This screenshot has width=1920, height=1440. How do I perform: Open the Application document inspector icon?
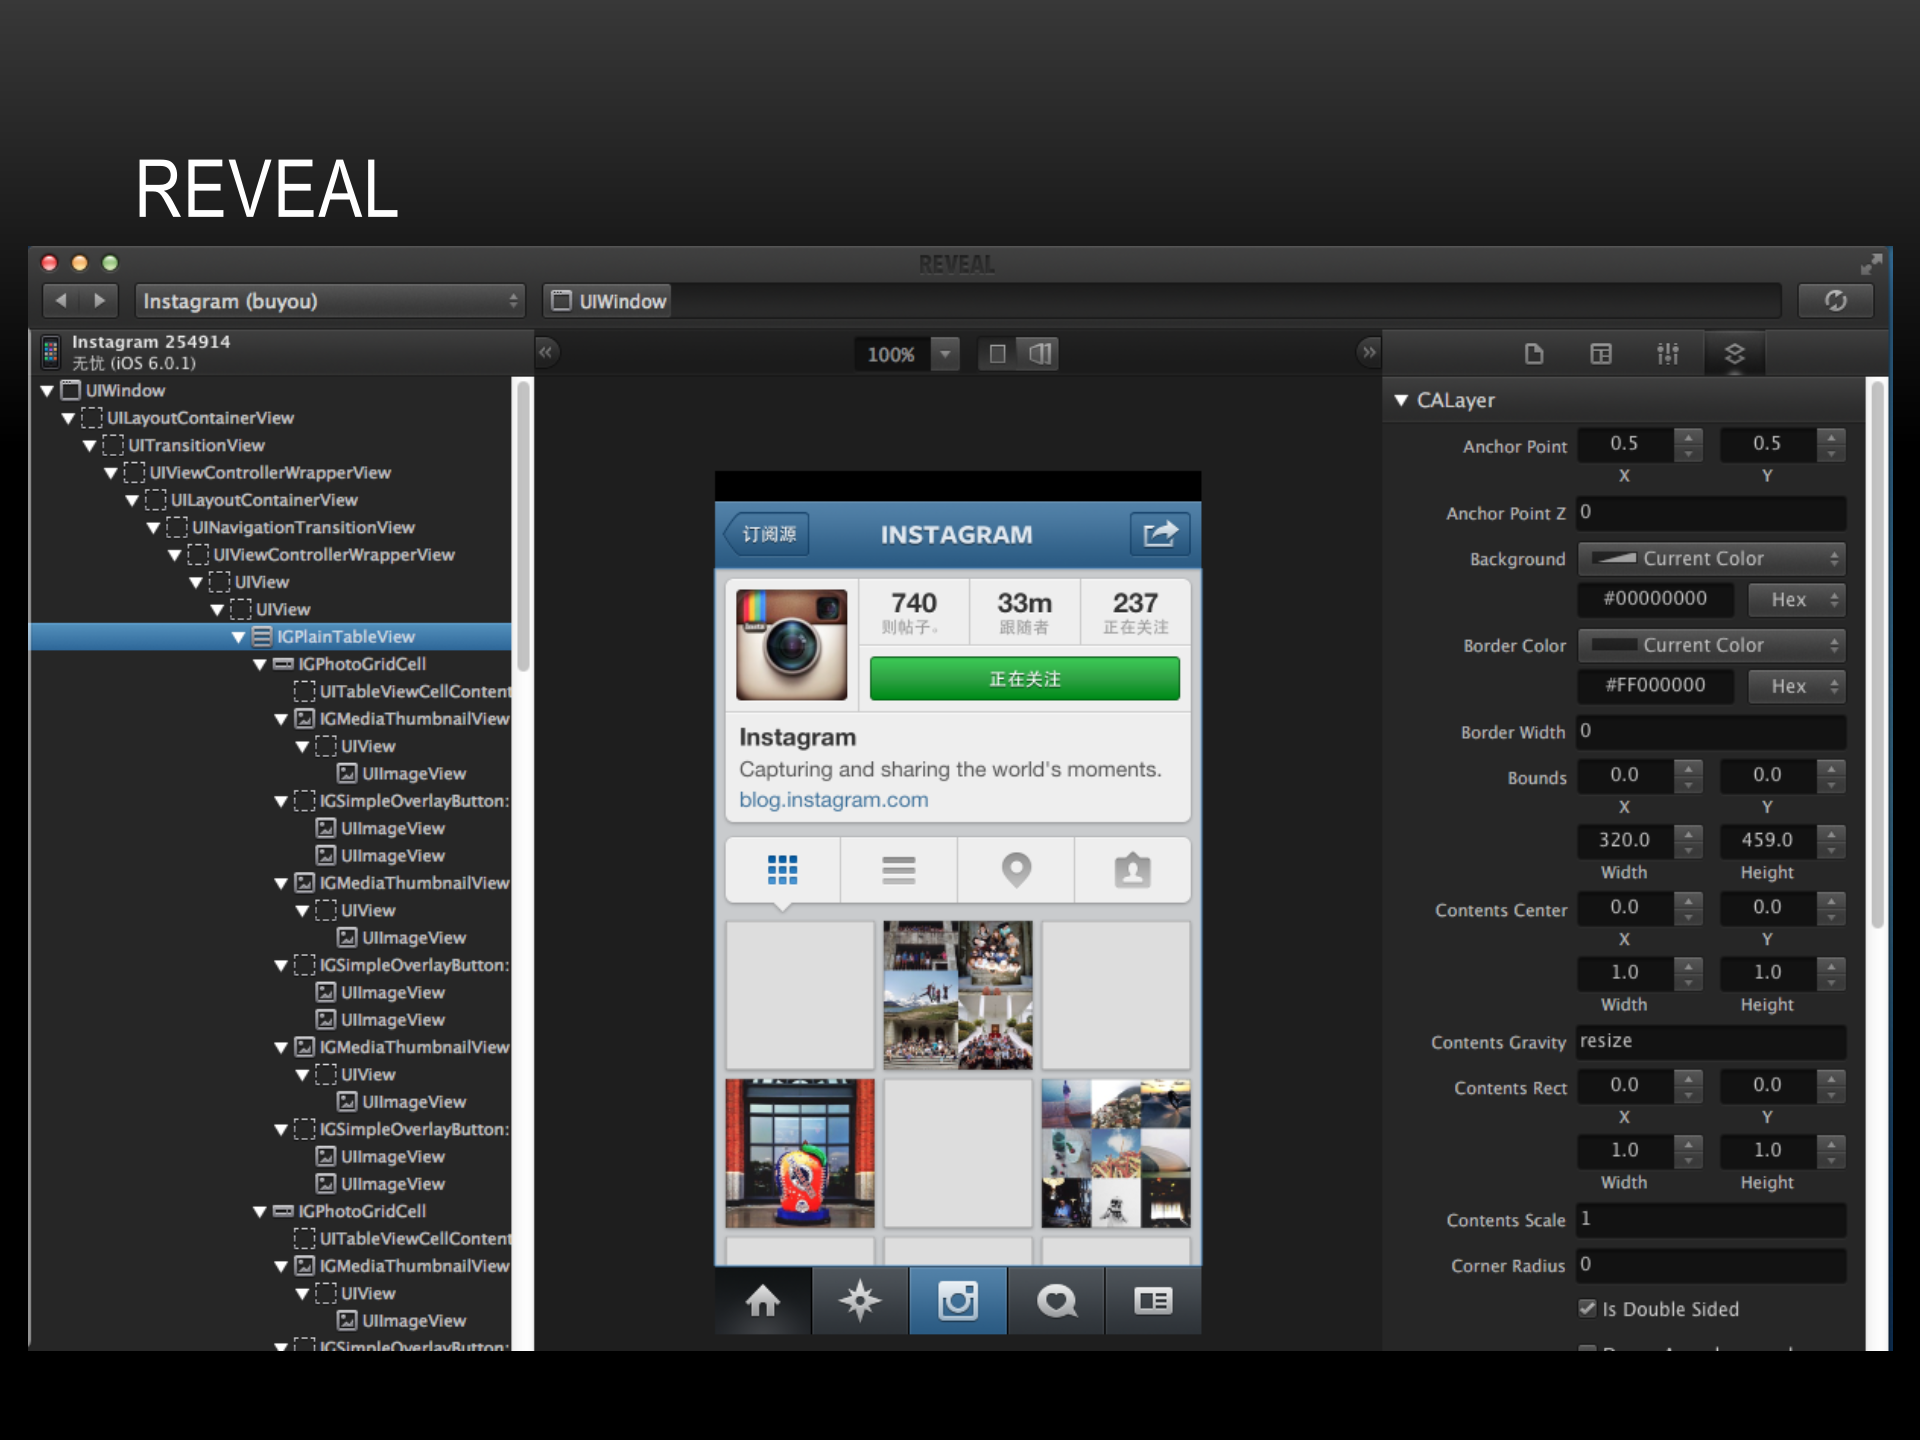(x=1533, y=353)
